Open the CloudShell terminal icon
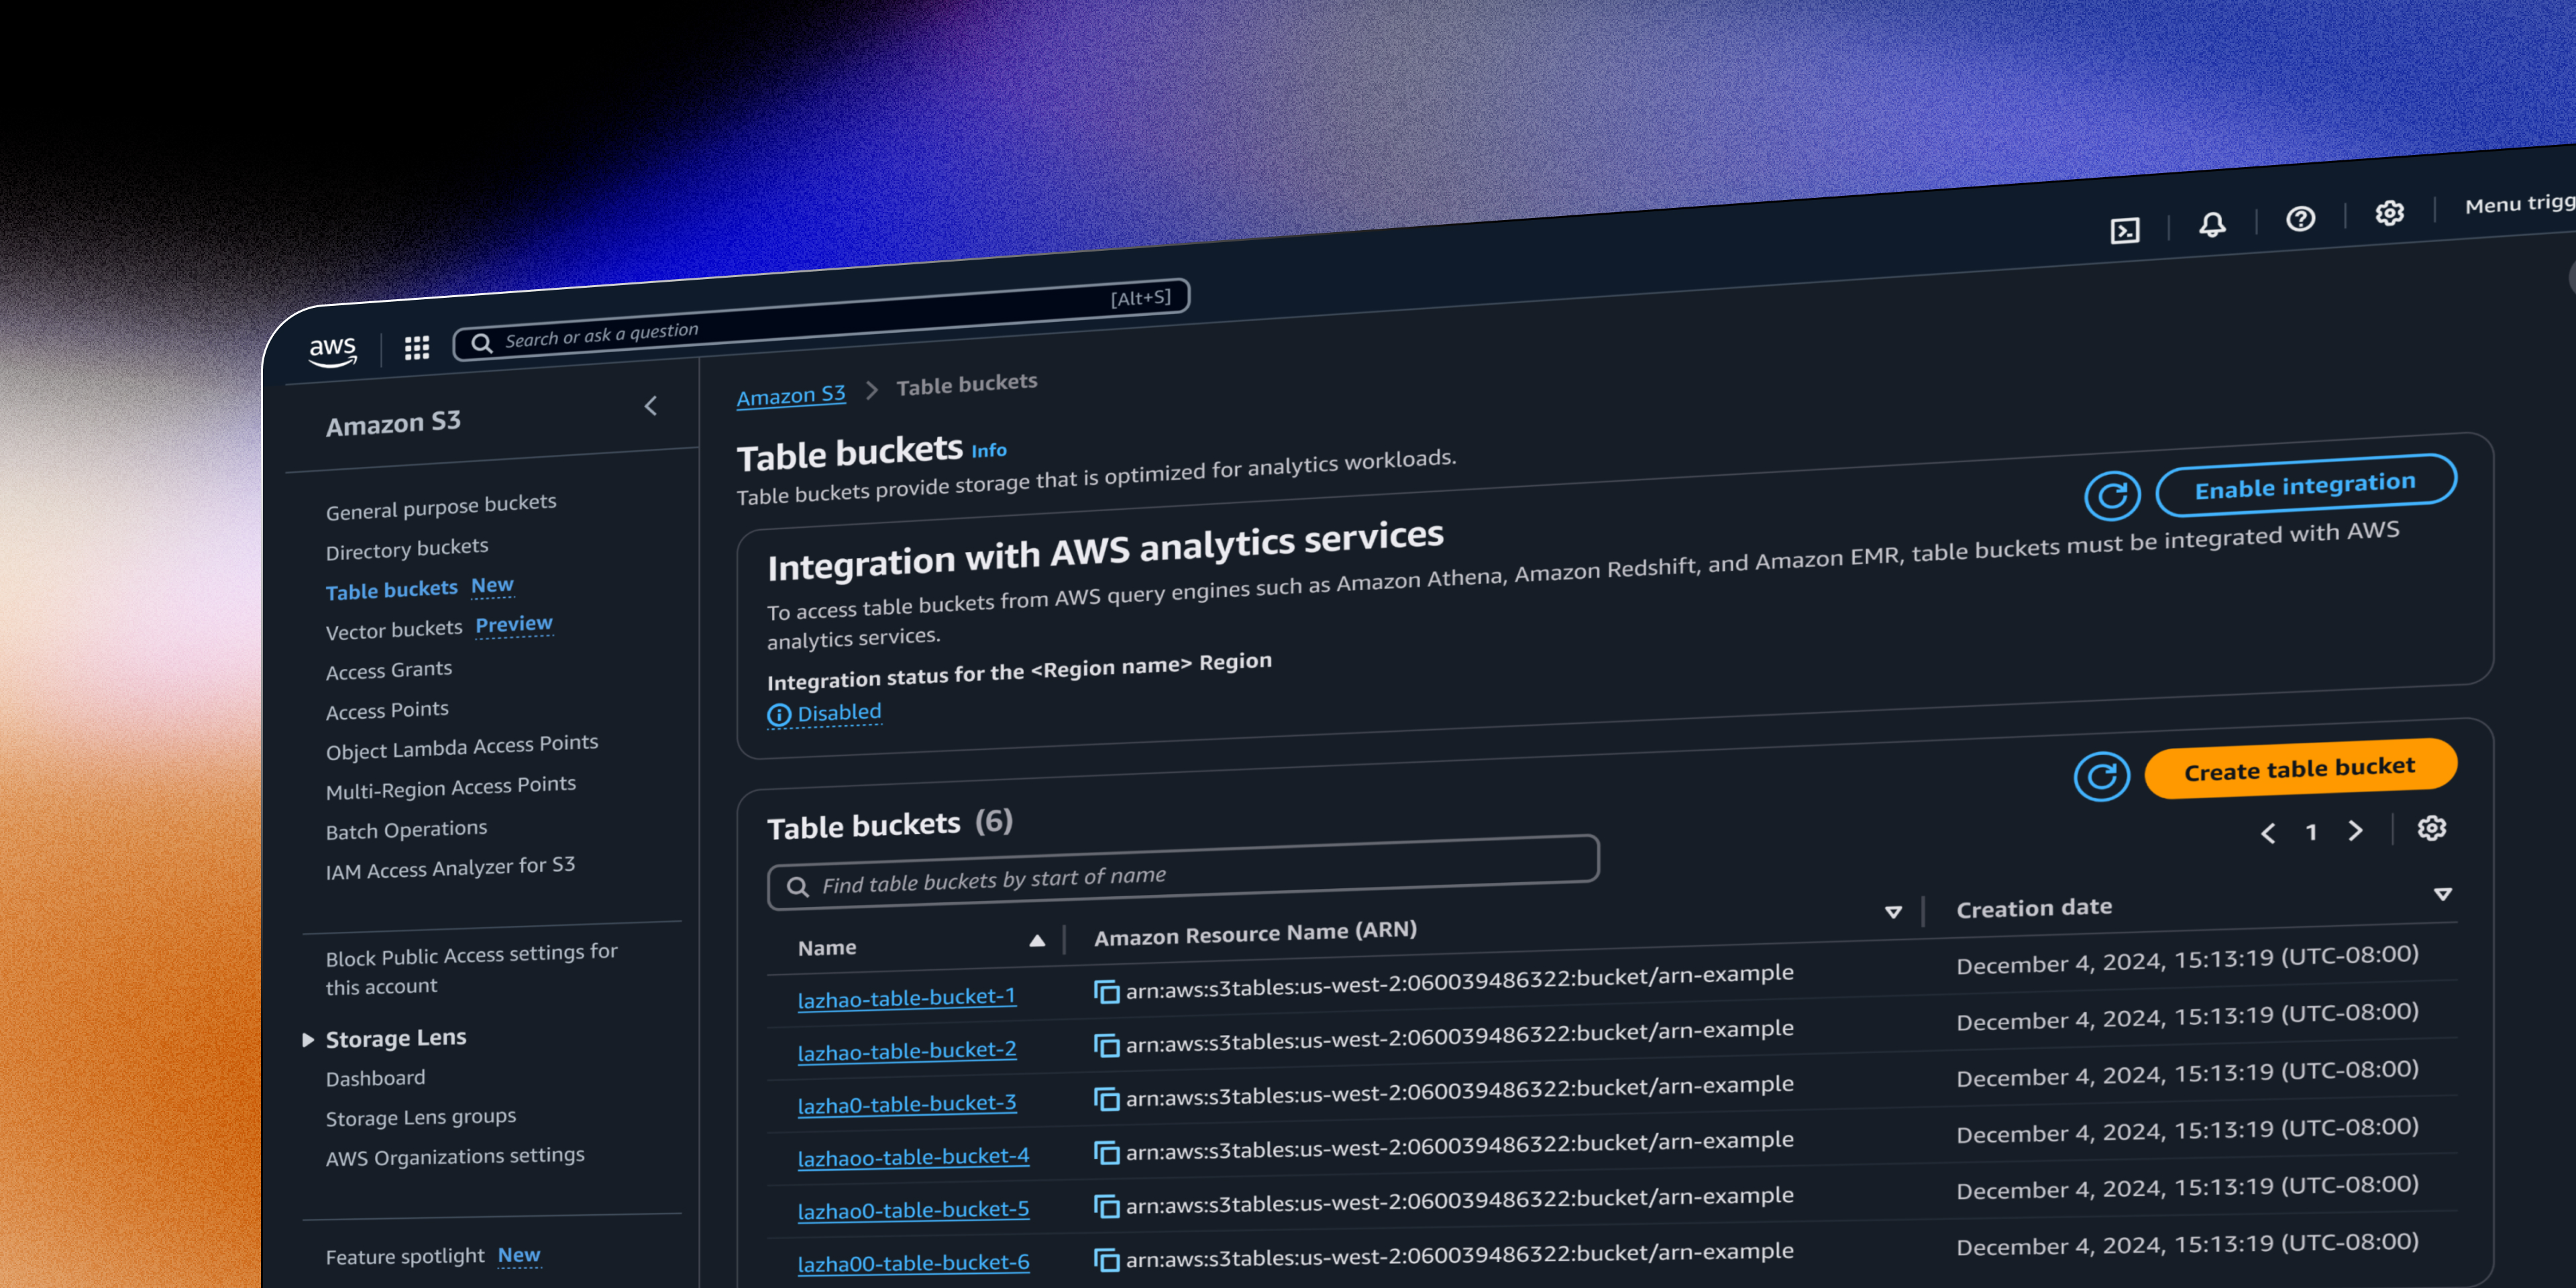Screen dimensions: 2576x1288 pos(2124,231)
